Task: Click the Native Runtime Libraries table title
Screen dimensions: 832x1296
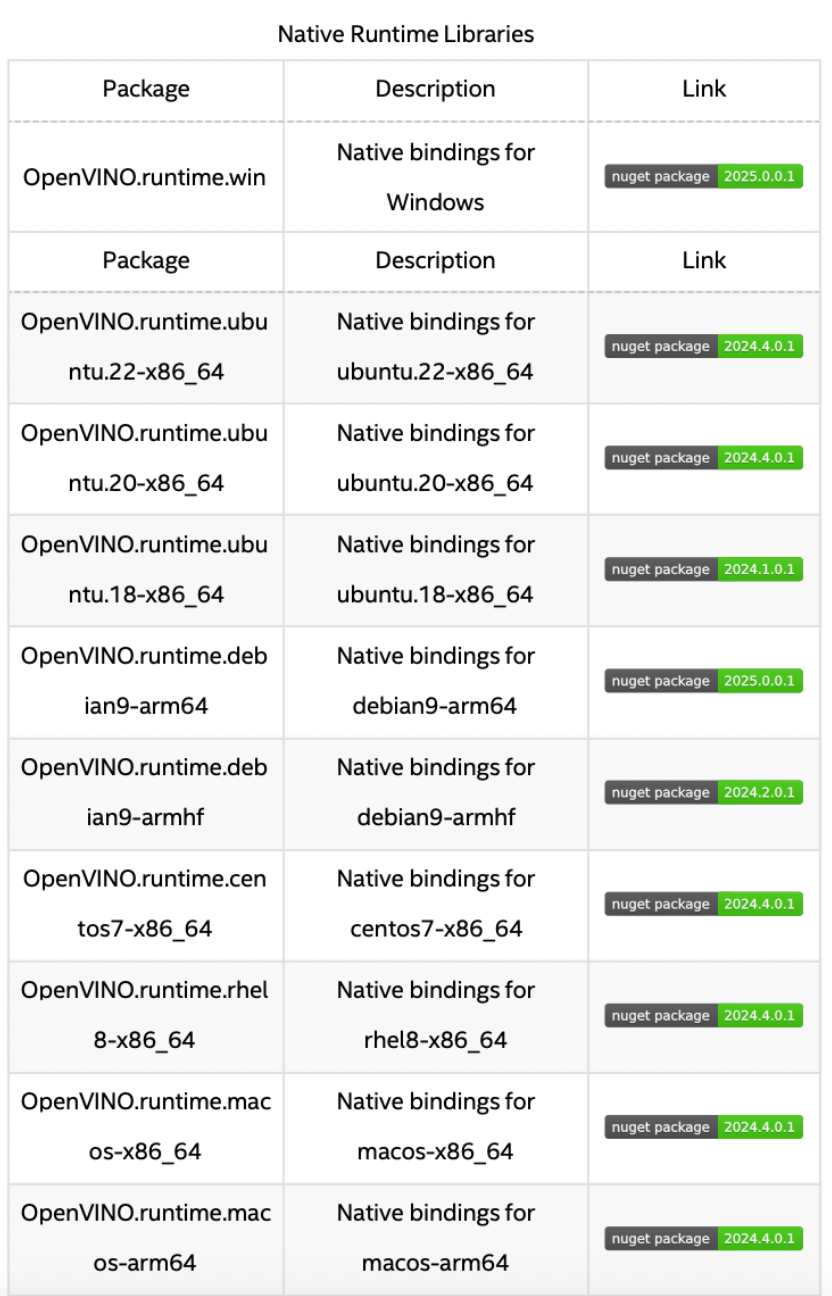Action: pyautogui.click(x=405, y=34)
